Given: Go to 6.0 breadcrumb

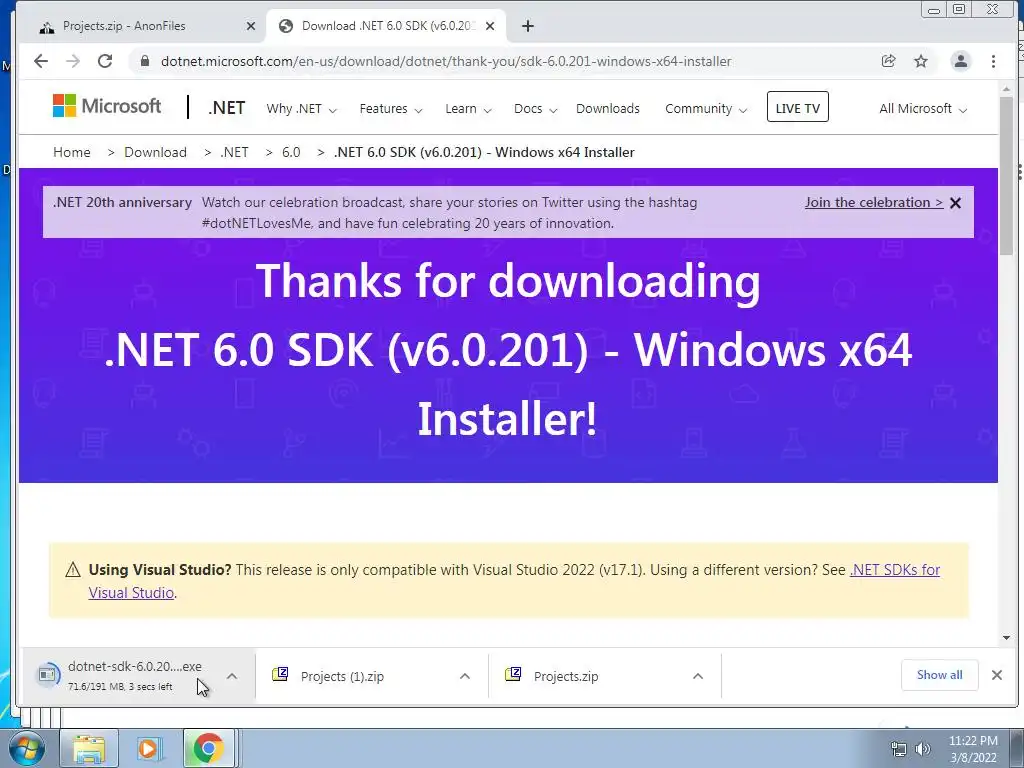Looking at the screenshot, I should (291, 152).
